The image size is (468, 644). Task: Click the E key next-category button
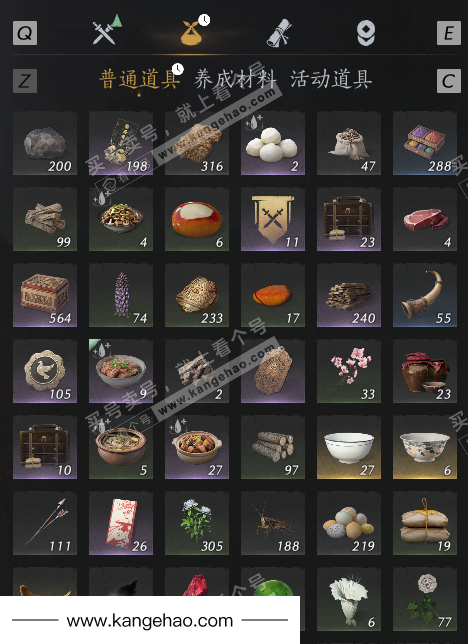click(x=449, y=33)
